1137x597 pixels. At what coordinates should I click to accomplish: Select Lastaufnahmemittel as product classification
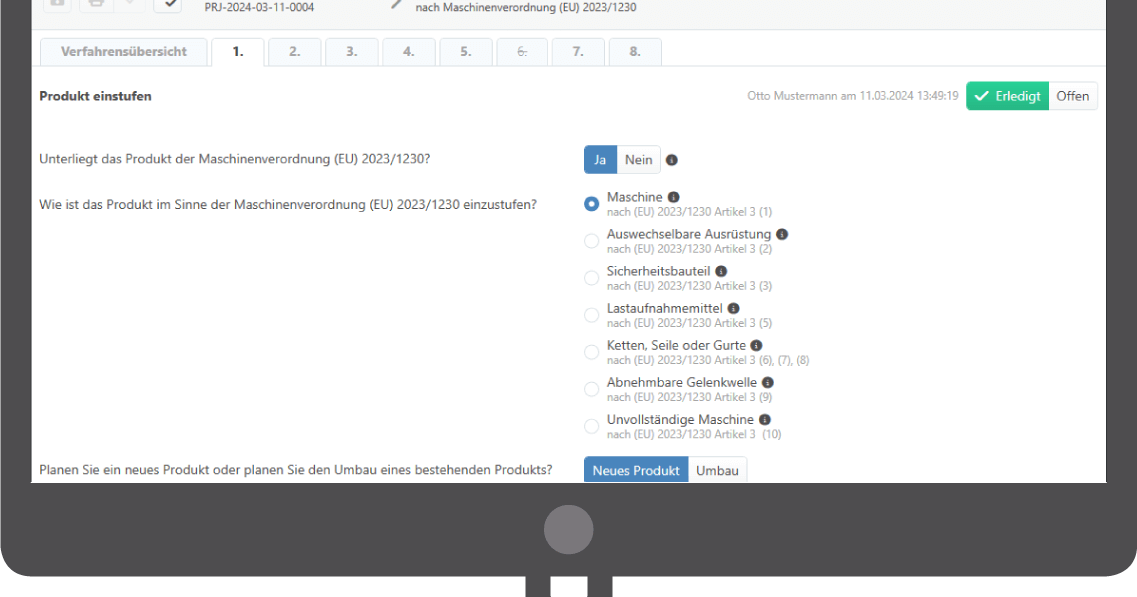tap(591, 314)
